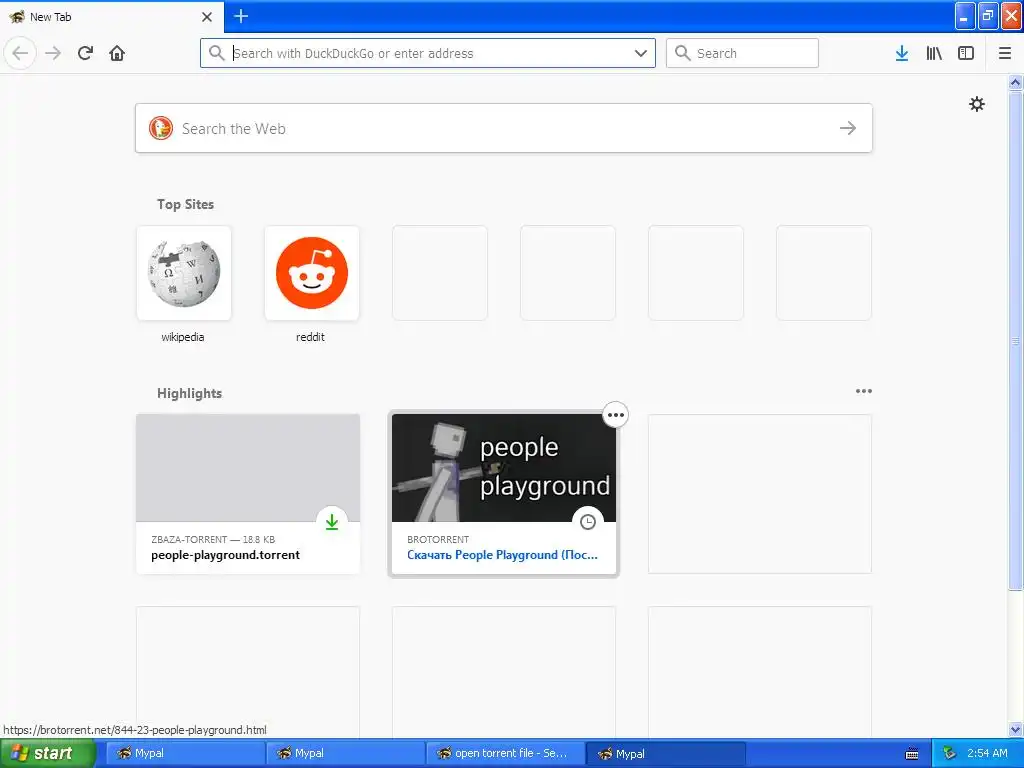Open the reddit top site tile
This screenshot has height=768, width=1024.
point(312,273)
